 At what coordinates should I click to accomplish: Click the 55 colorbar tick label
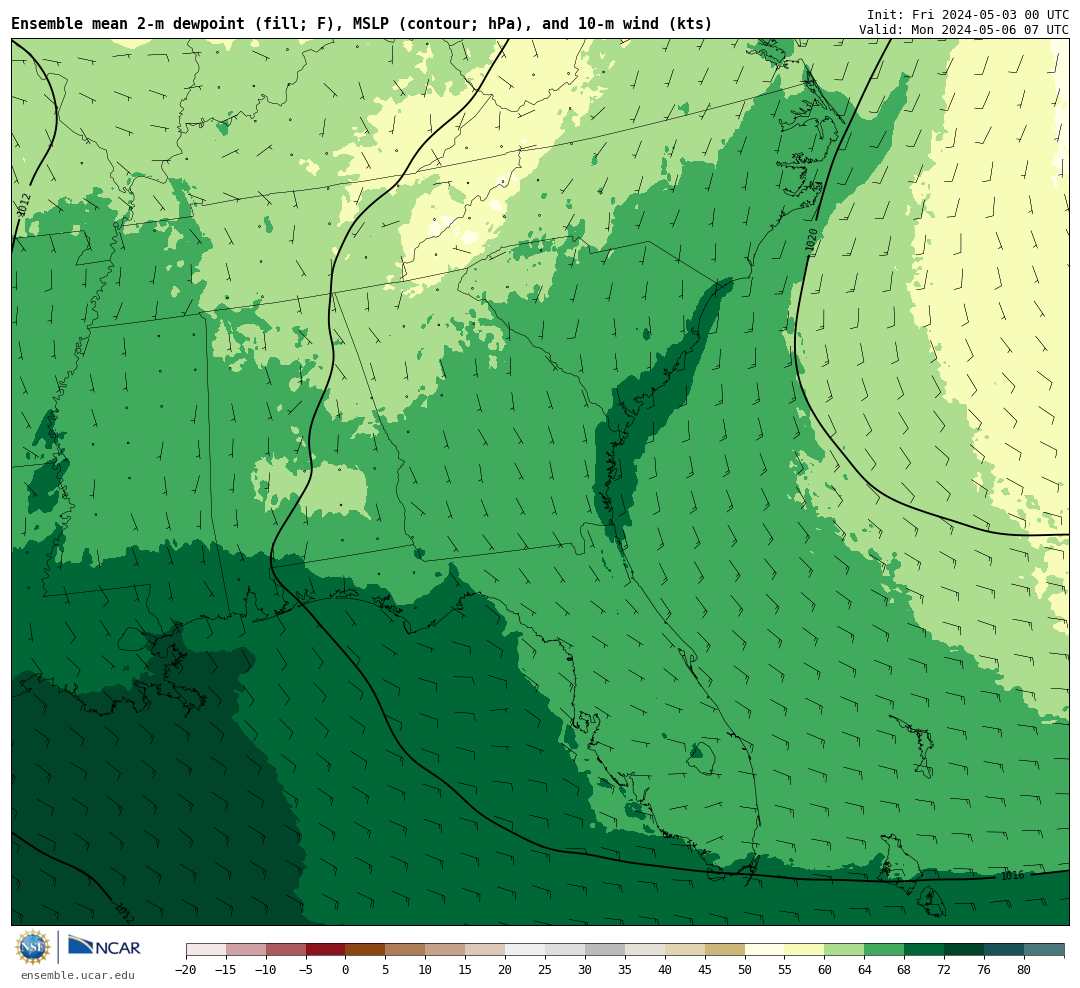[785, 970]
